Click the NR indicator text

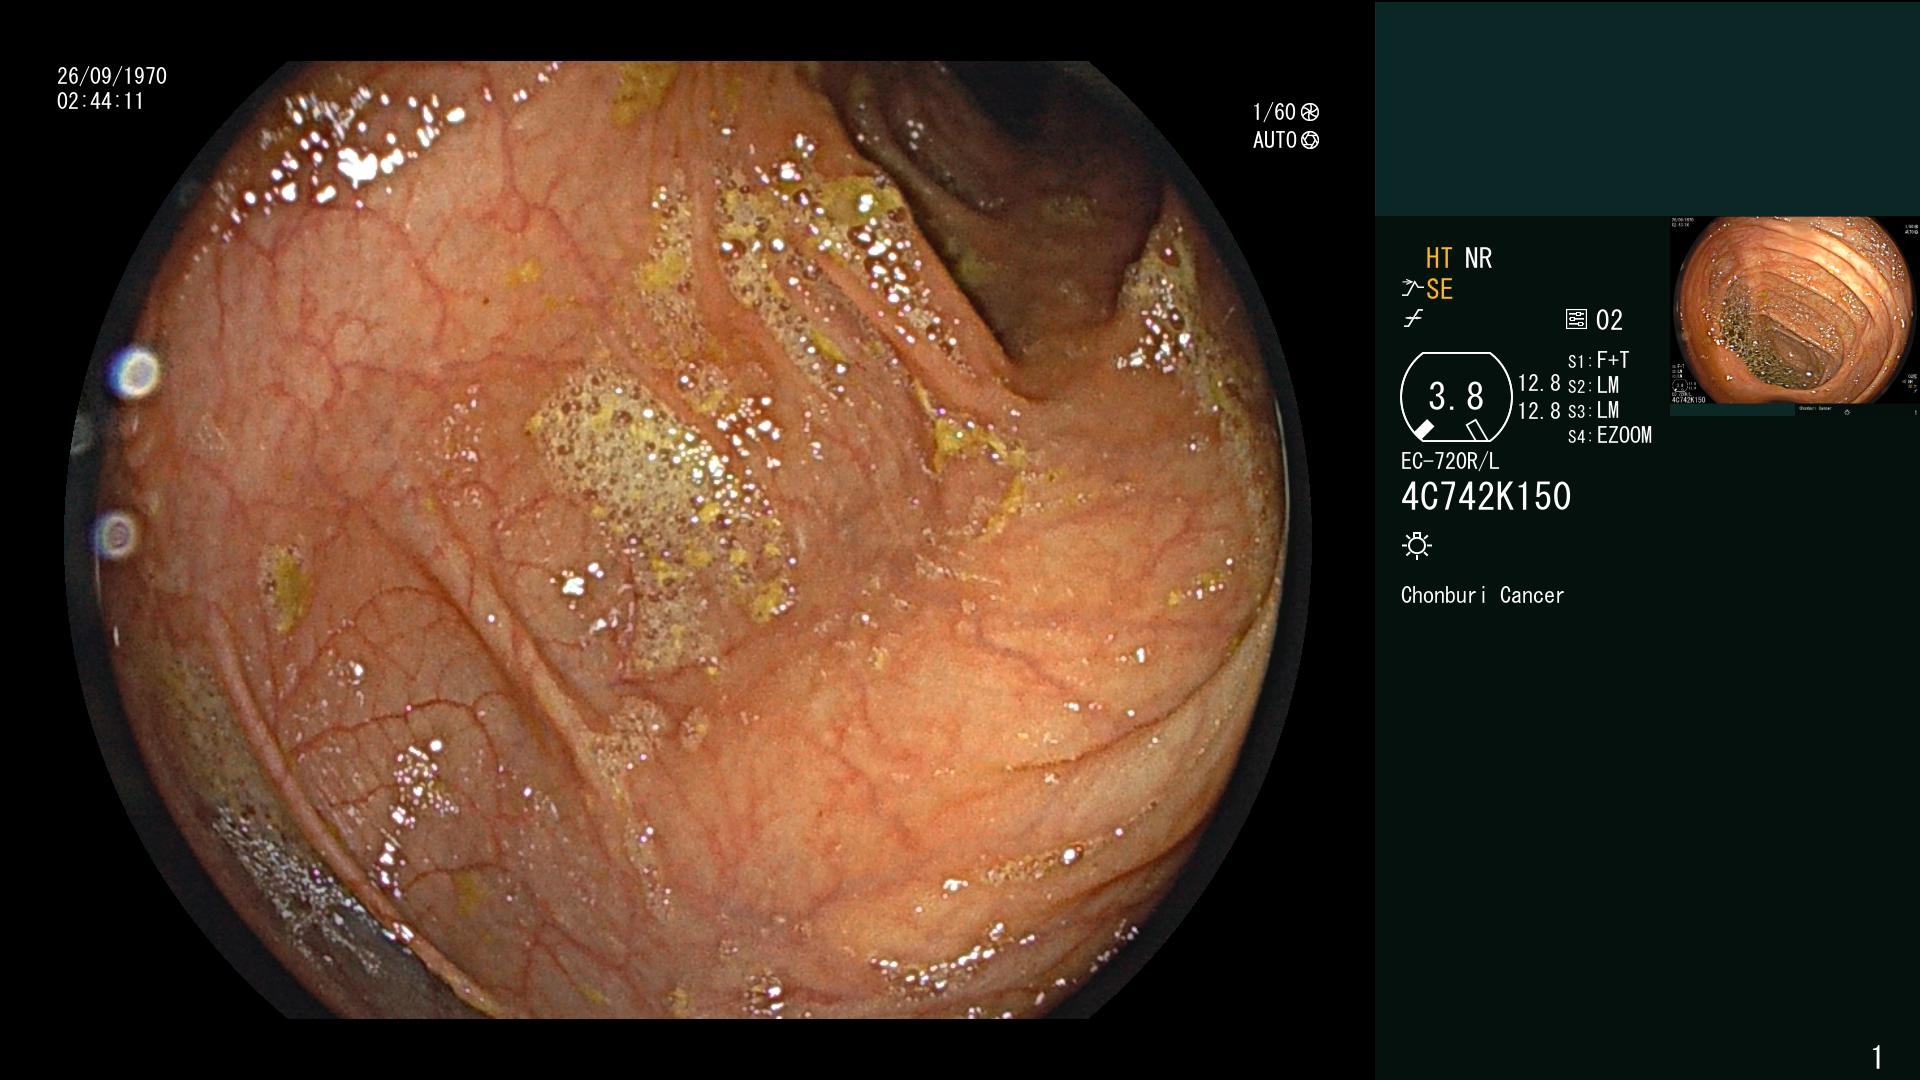point(1478,258)
